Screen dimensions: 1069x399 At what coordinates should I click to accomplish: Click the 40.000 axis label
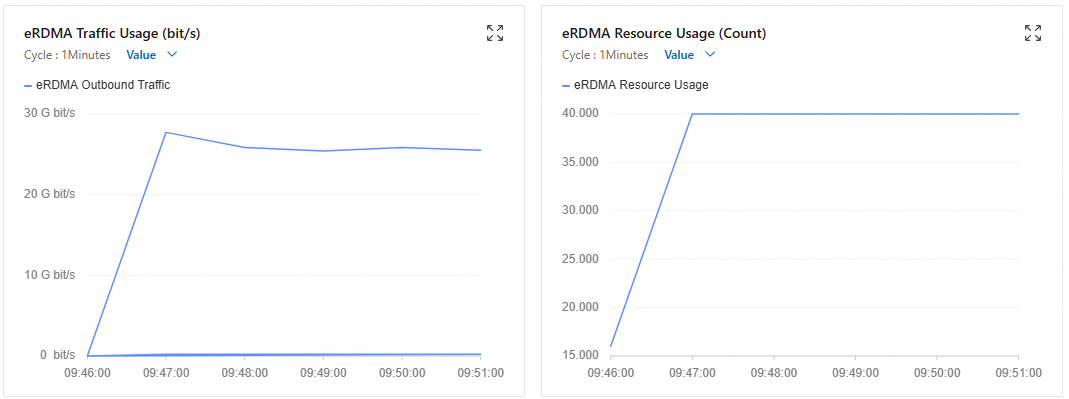581,113
